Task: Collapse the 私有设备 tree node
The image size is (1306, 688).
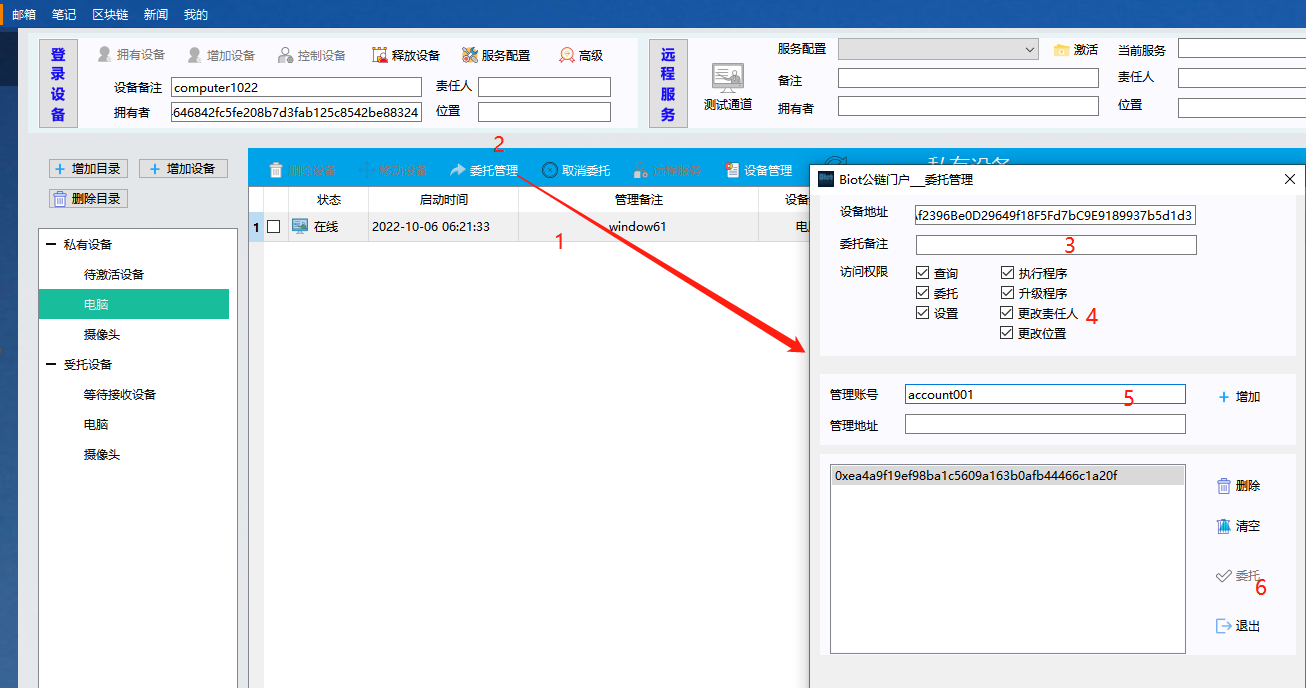Action: pyautogui.click(x=51, y=245)
